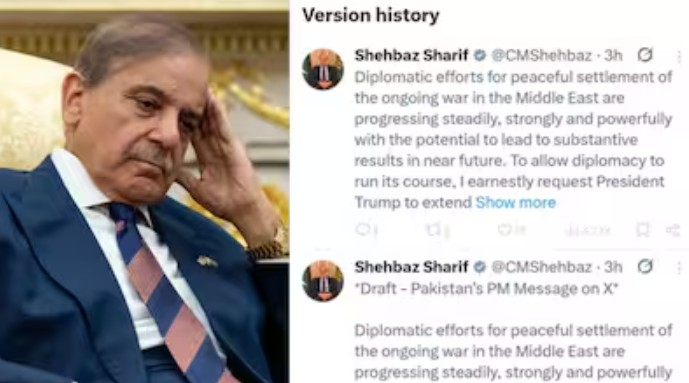Open profile avatar of the Draft tweet
Screen dimensions: 689x383
[x=323, y=281]
